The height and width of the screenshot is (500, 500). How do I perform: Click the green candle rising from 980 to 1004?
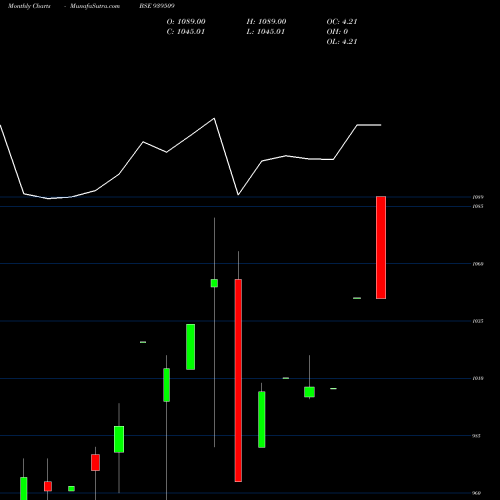coord(262,419)
